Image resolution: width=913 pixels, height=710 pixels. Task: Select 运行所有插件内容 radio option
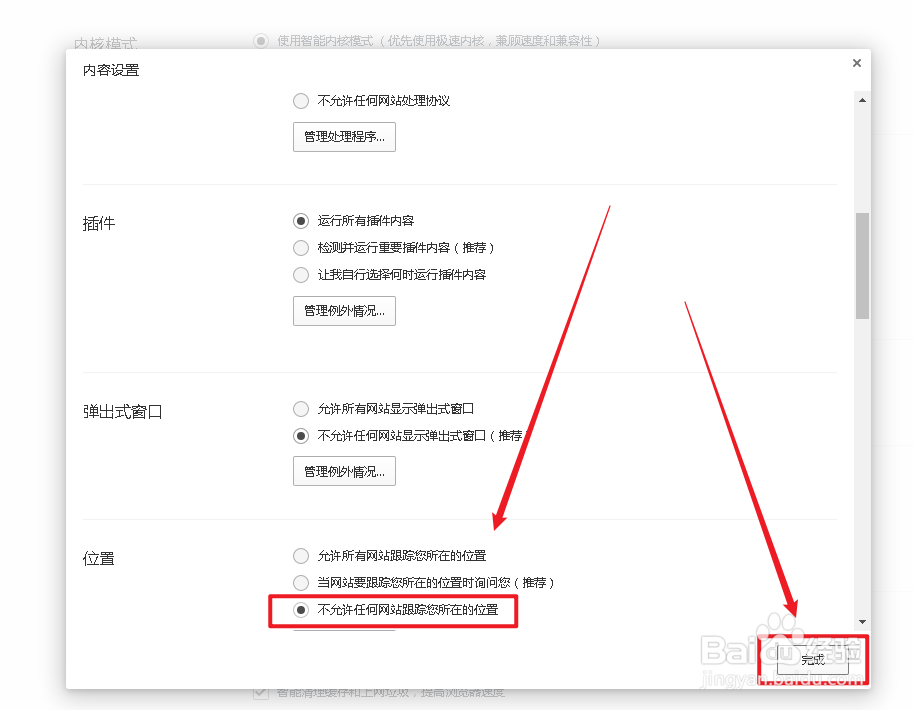(301, 221)
